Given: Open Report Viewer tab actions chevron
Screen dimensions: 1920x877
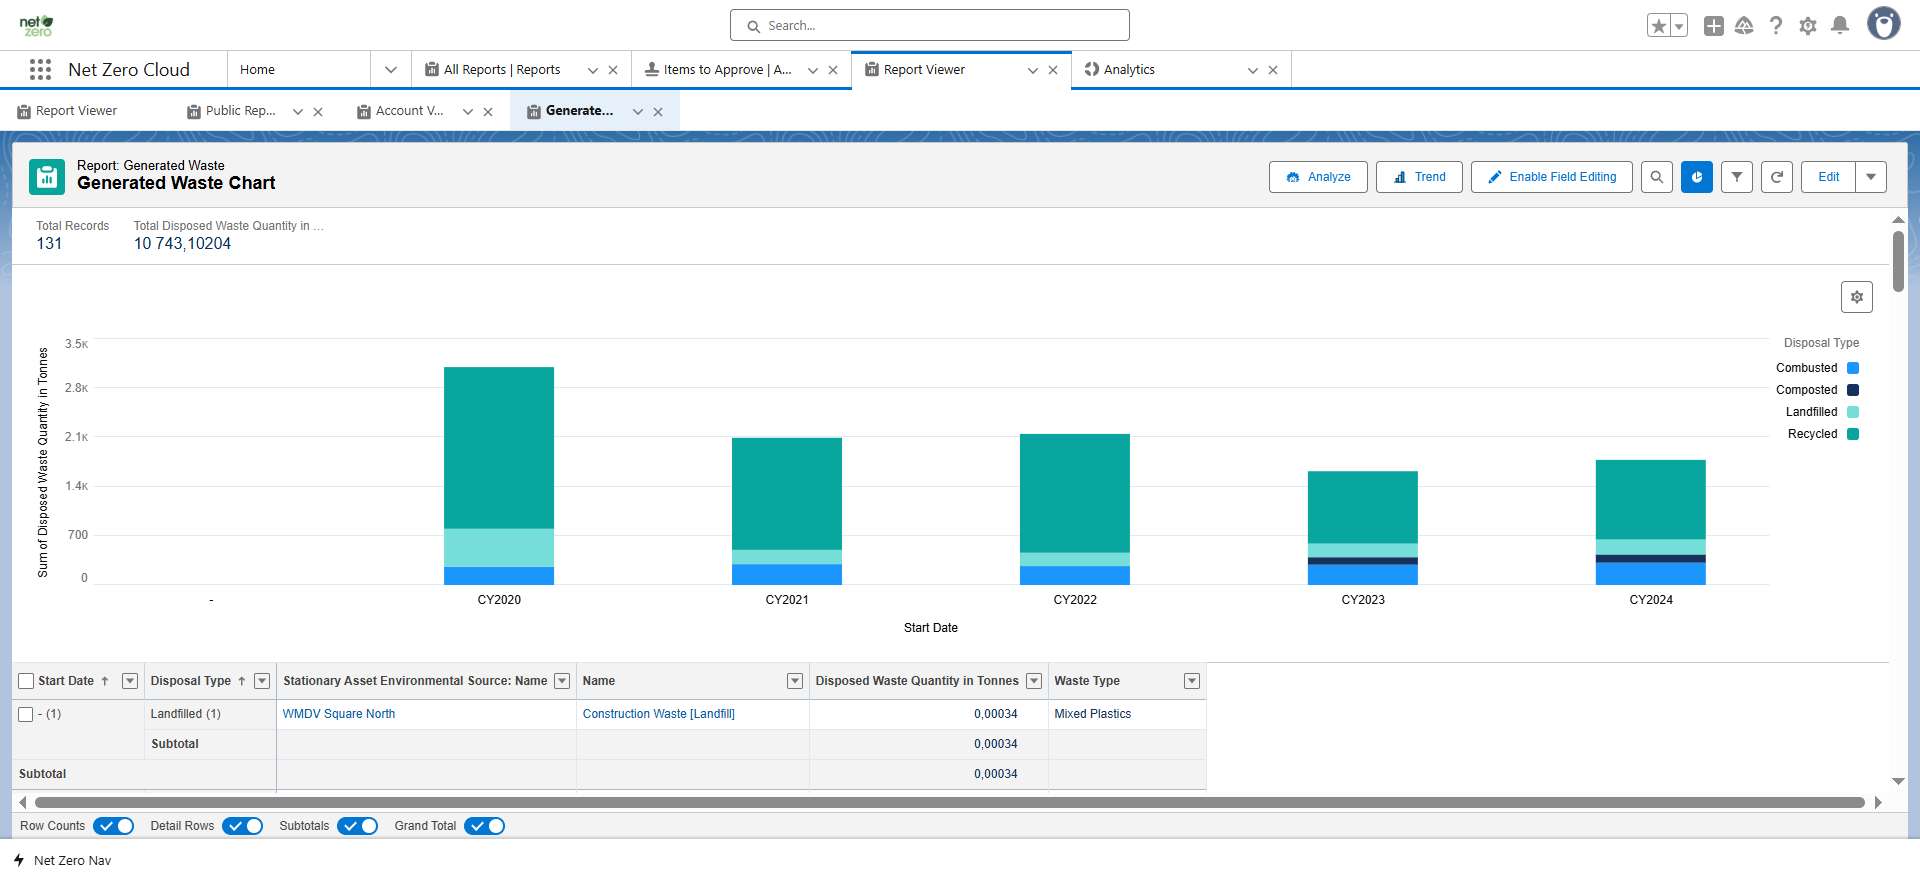Looking at the screenshot, I should (1033, 70).
